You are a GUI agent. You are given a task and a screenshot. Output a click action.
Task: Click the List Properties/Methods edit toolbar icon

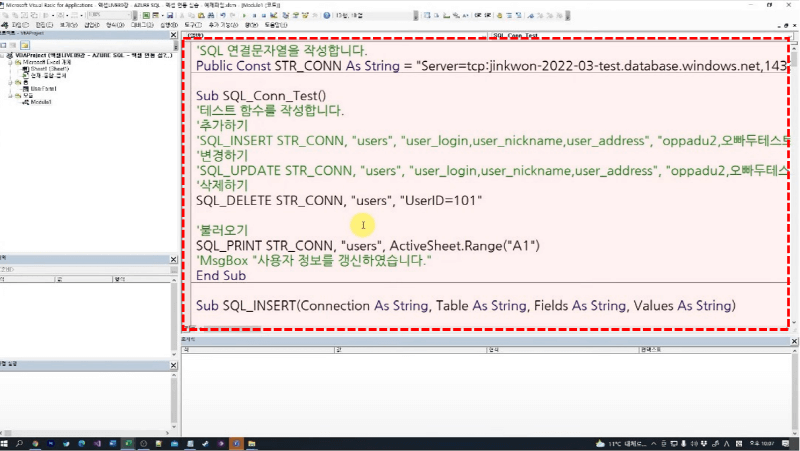click(427, 15)
